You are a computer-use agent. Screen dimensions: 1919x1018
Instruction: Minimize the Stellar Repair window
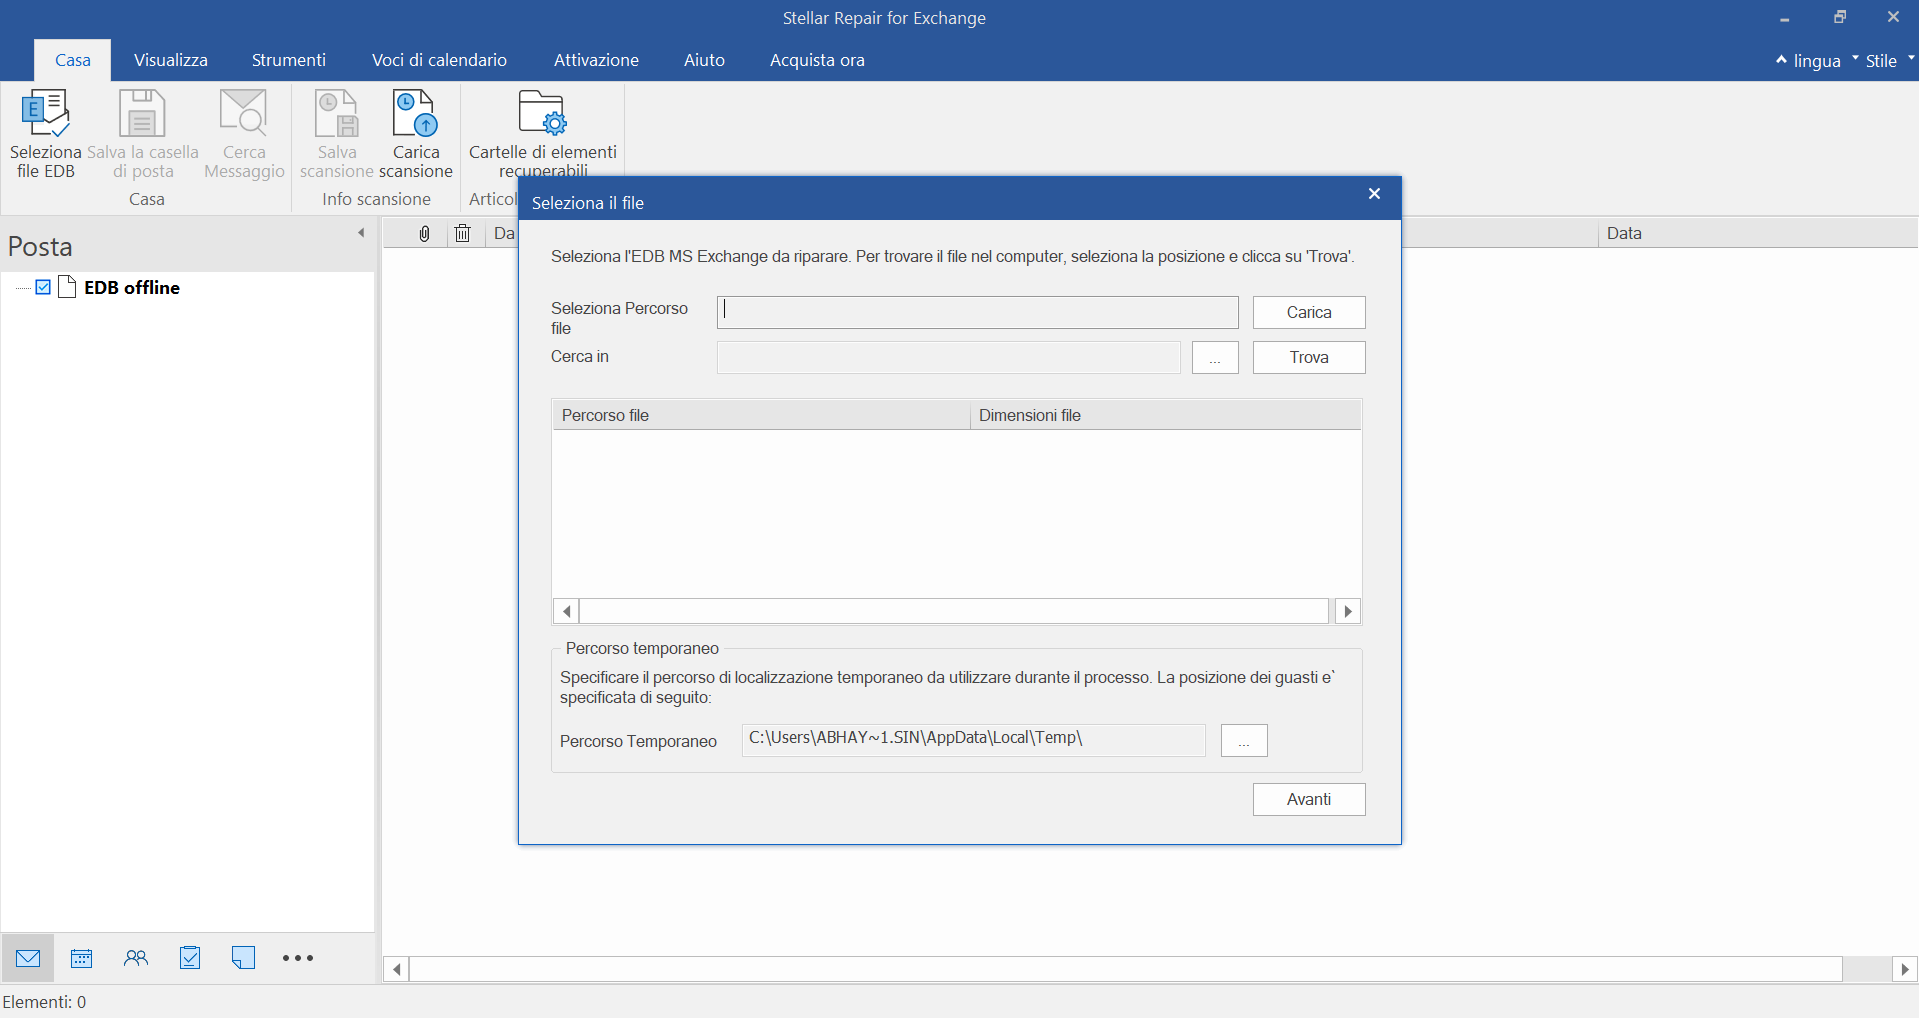[x=1784, y=18]
